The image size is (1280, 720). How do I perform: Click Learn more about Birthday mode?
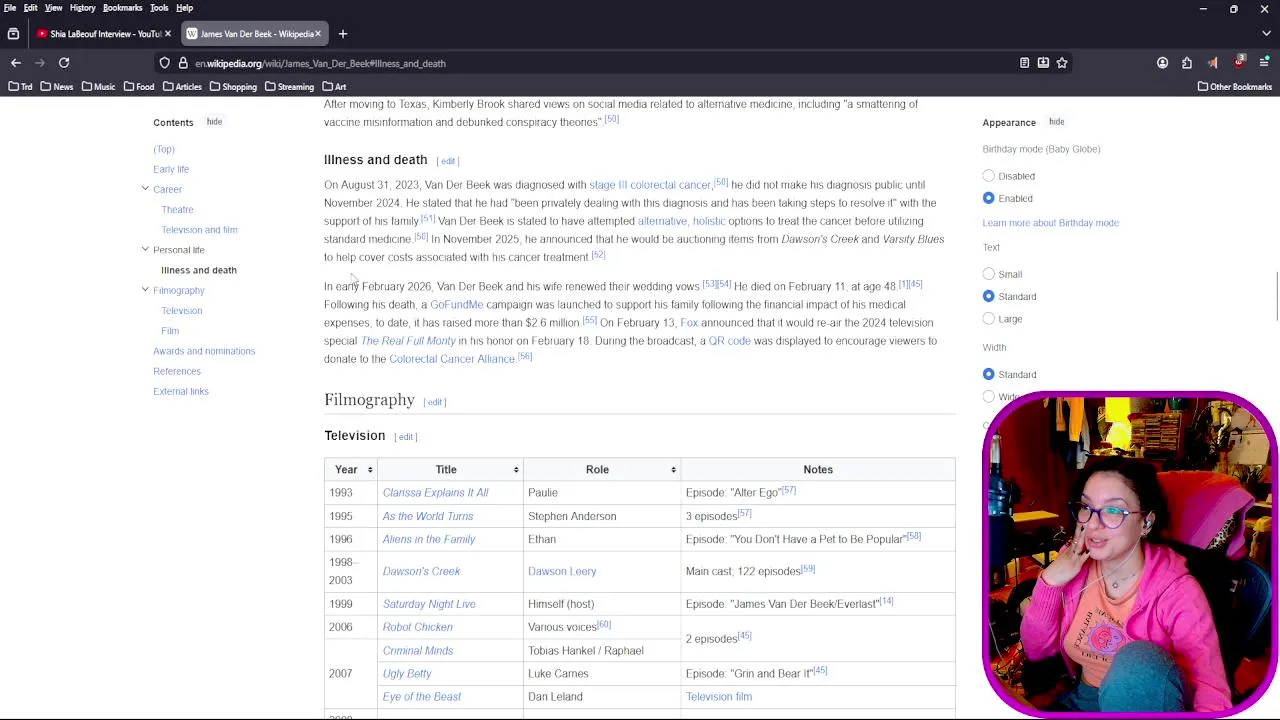tap(1050, 223)
